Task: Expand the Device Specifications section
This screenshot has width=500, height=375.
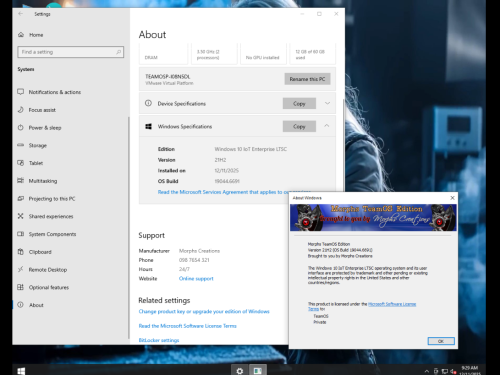Action: 327,103
